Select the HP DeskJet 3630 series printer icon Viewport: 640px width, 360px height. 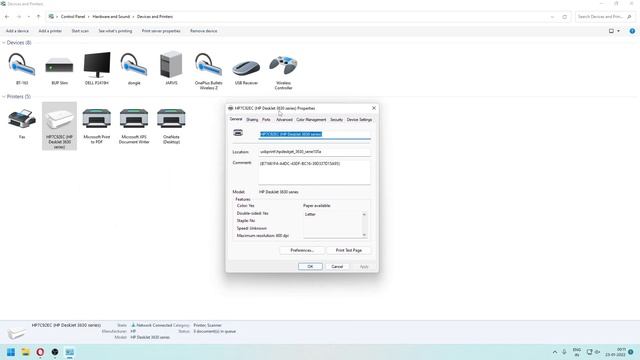point(59,120)
